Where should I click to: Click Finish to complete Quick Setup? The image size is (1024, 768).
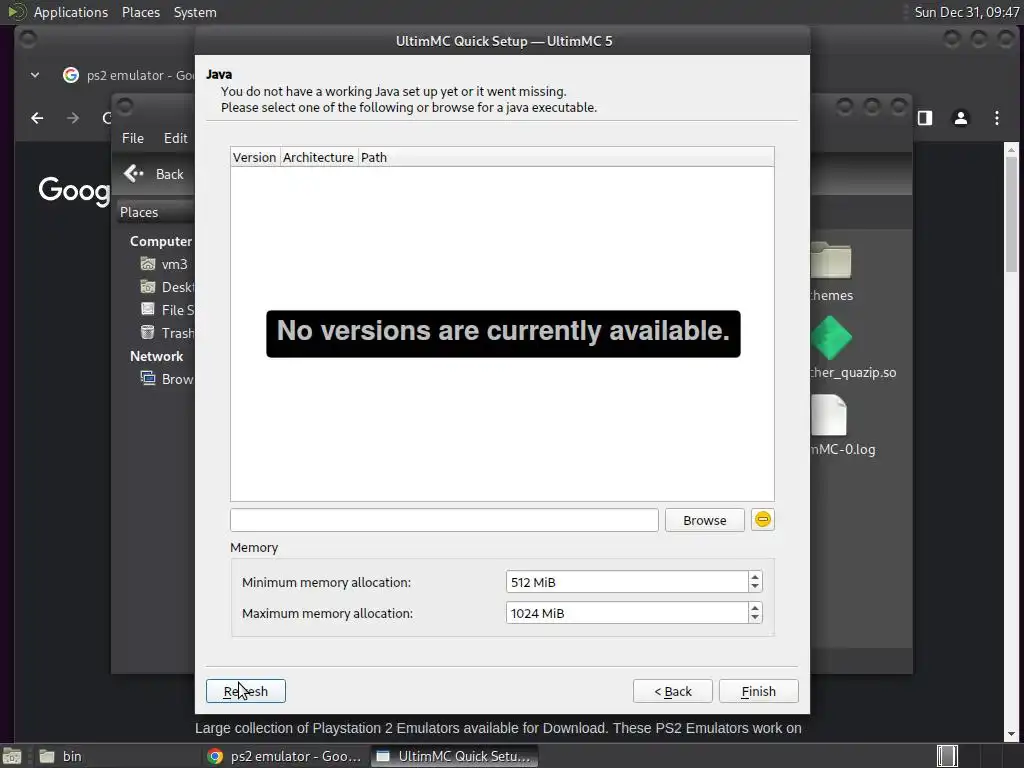click(x=758, y=691)
